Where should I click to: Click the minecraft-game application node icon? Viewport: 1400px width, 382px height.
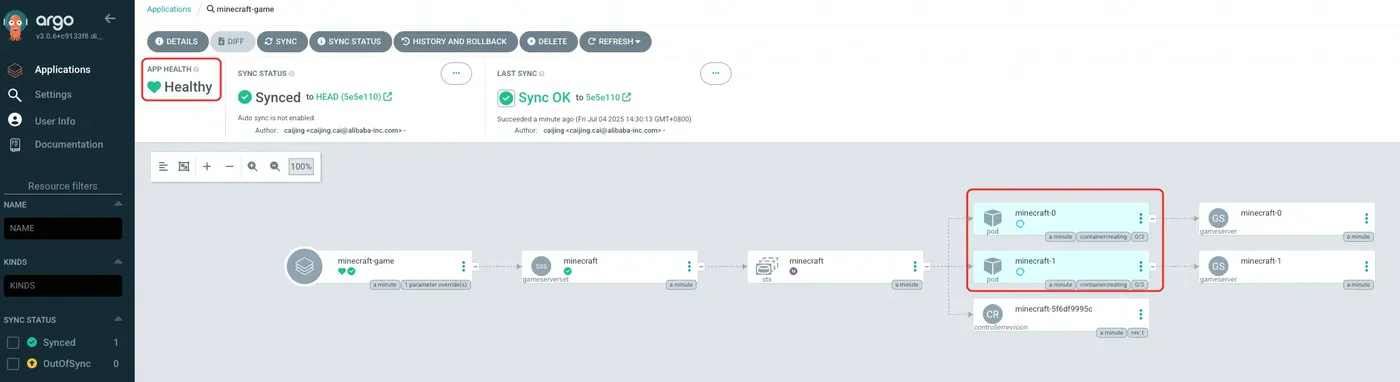(x=304, y=266)
